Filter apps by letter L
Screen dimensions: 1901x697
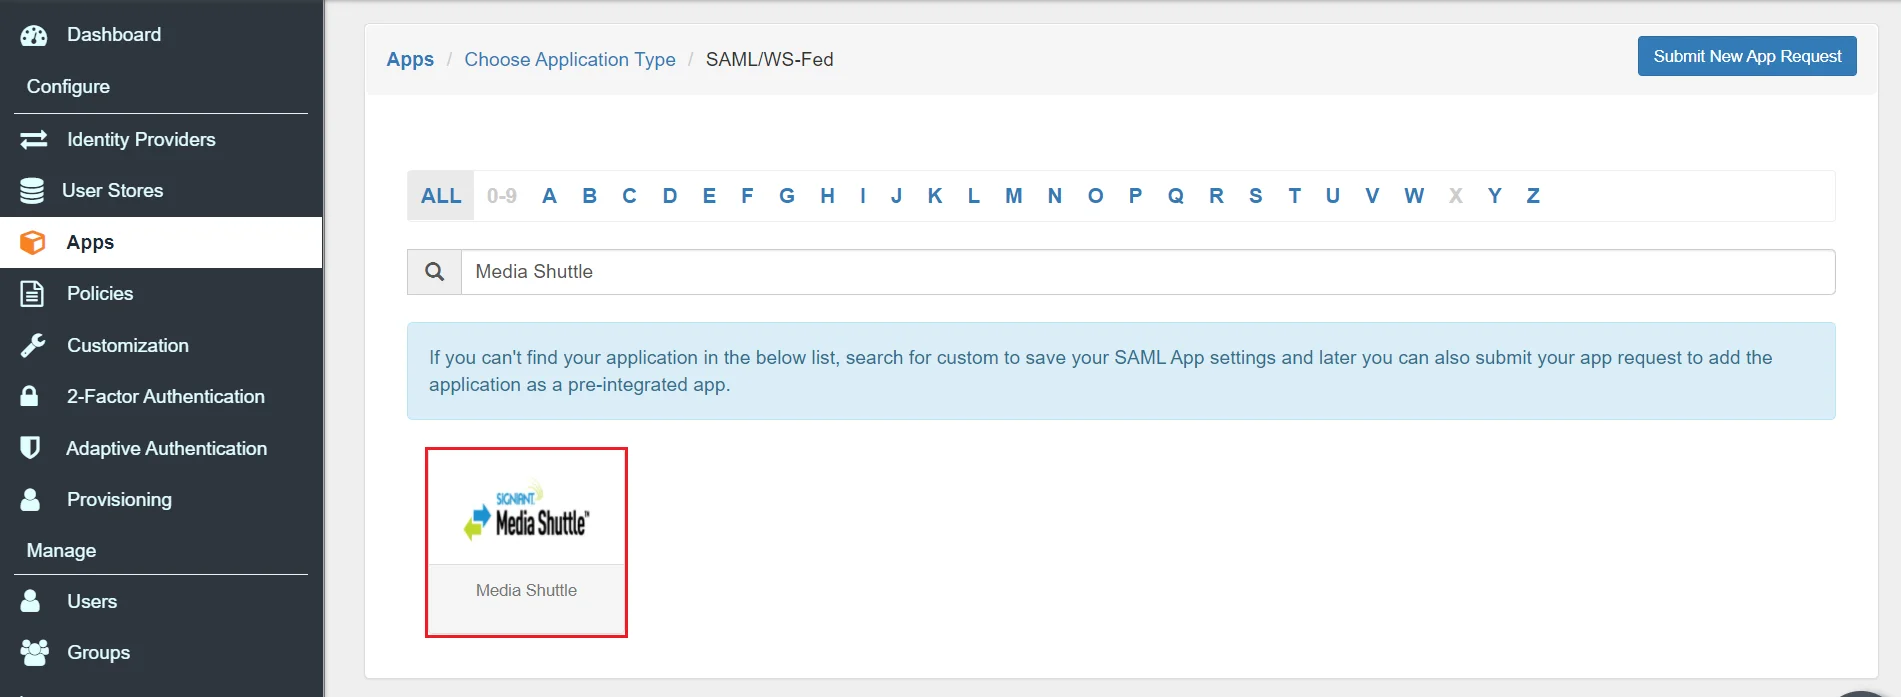[973, 196]
